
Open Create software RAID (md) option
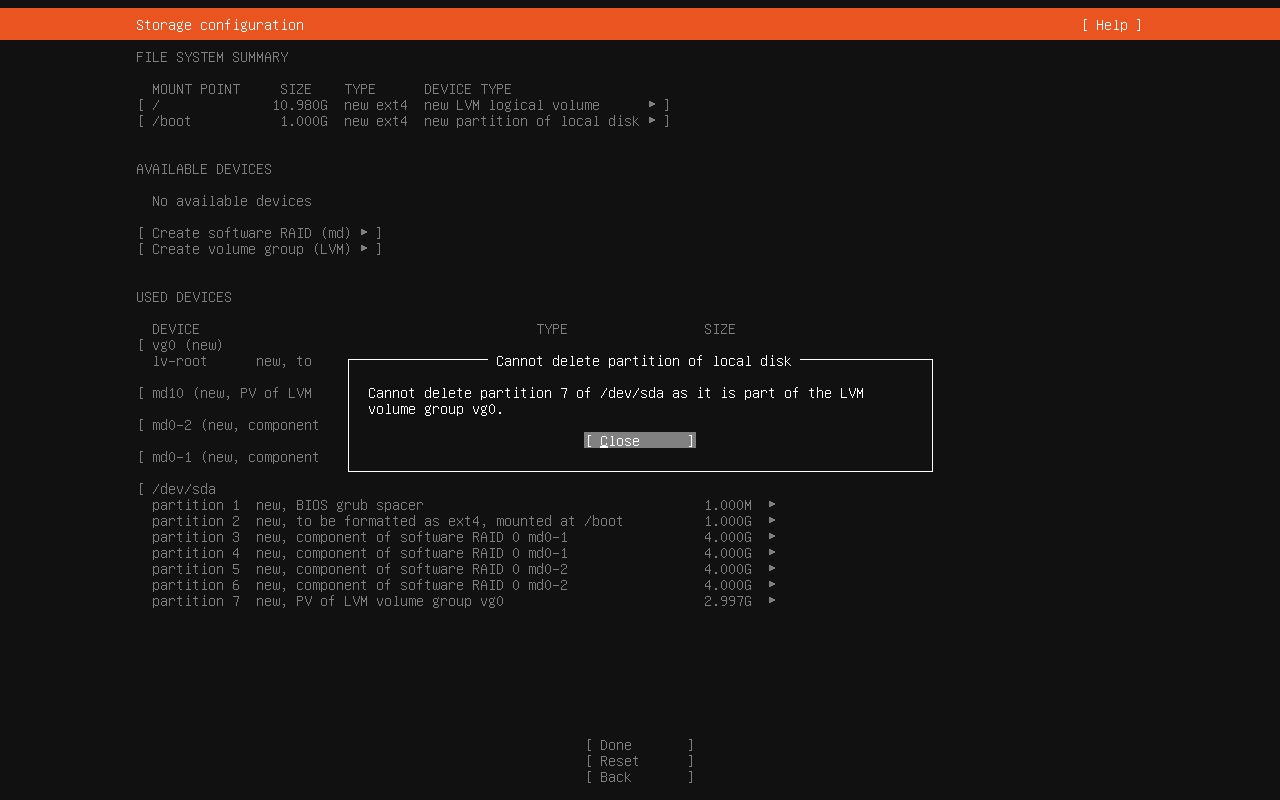(260, 233)
